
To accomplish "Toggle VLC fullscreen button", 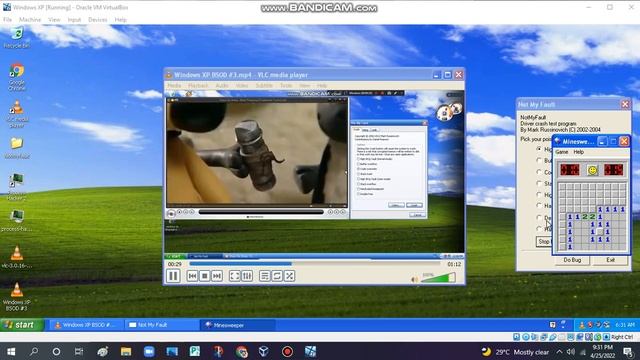I will coord(234,276).
